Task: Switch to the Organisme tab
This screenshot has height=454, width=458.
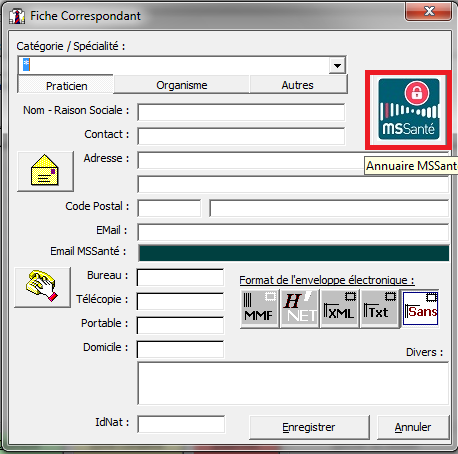Action: [x=182, y=85]
